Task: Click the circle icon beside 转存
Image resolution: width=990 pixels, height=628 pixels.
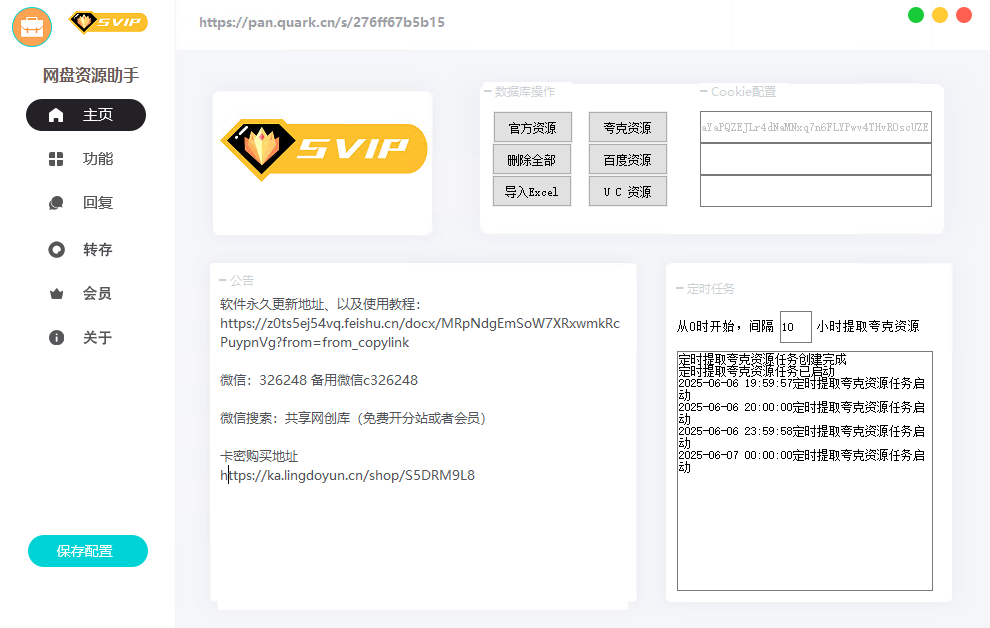Action: pyautogui.click(x=56, y=250)
